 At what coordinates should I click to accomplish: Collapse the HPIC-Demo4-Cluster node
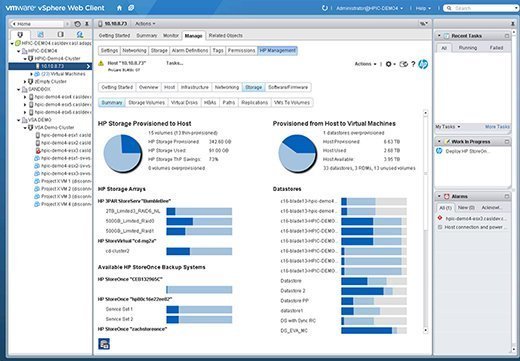click(x=25, y=59)
